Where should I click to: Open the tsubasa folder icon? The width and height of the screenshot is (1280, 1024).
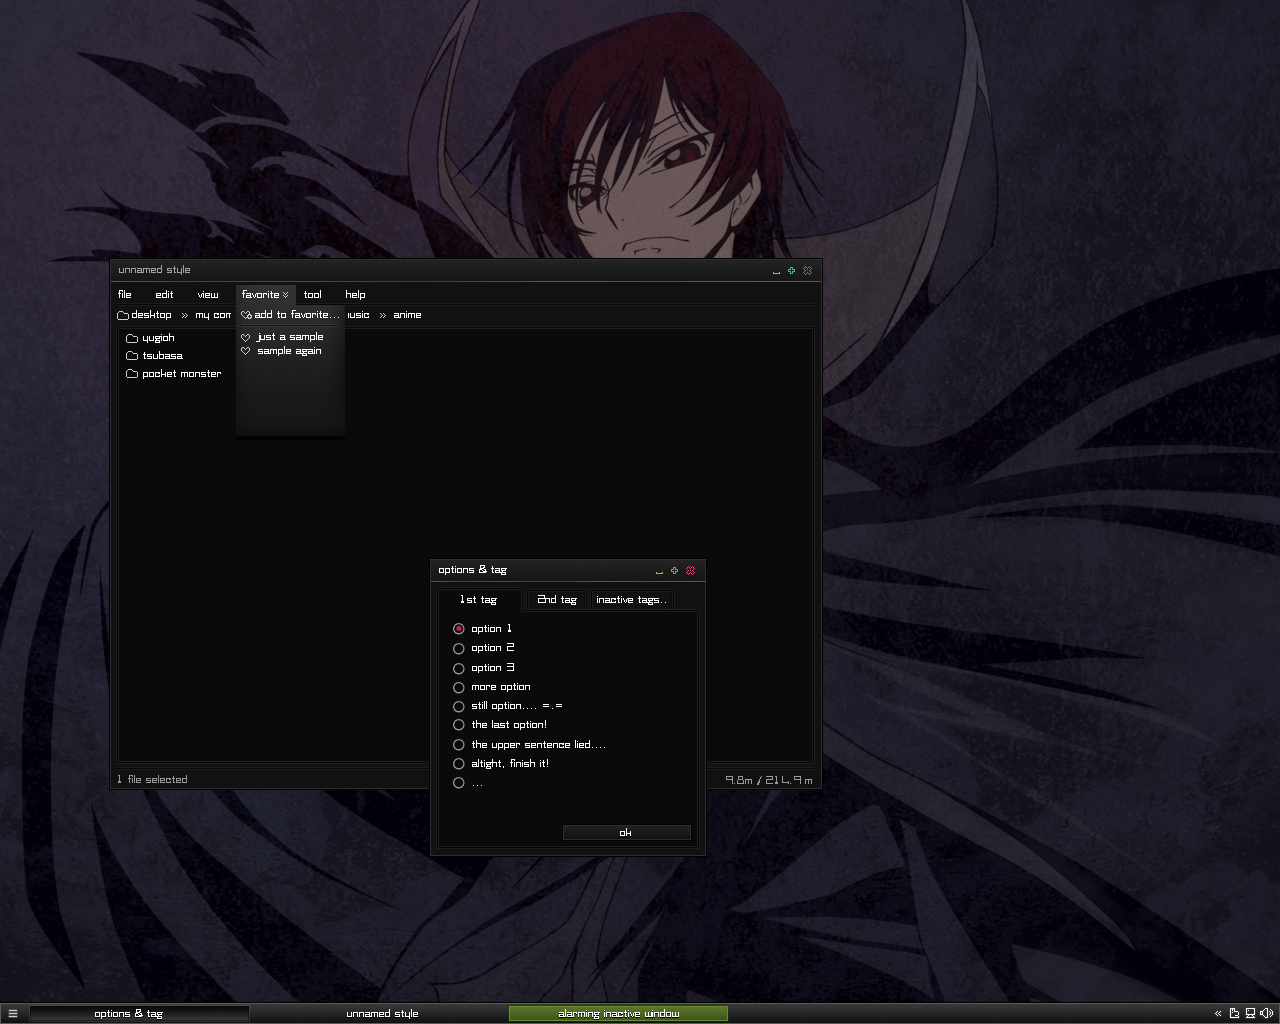[x=132, y=356]
